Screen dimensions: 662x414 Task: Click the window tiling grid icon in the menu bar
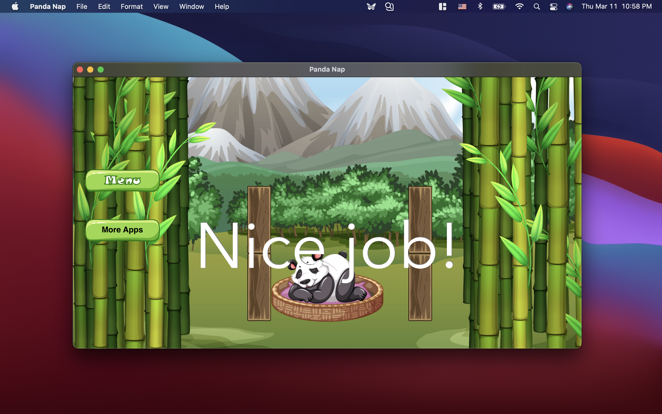pos(442,7)
